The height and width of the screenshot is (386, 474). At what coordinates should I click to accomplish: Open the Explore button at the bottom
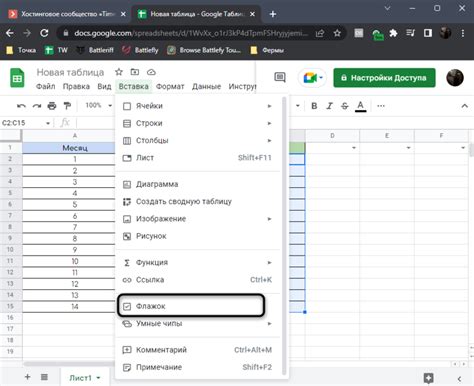point(428,378)
